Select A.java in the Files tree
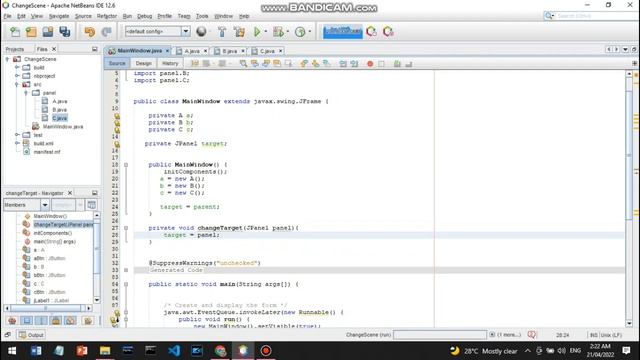 point(60,101)
